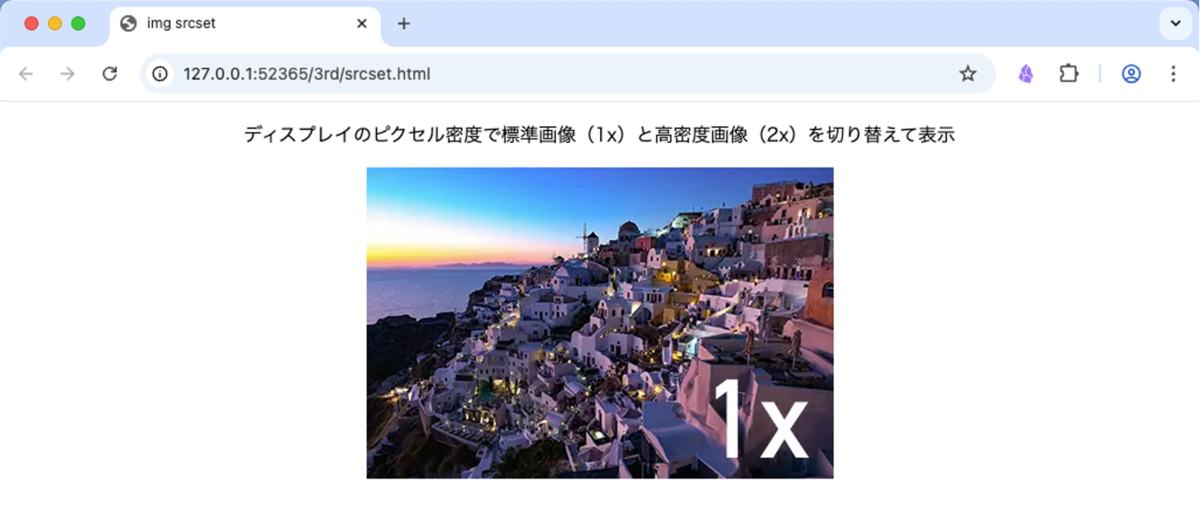The width and height of the screenshot is (1200, 515).
Task: Minimize the window with the yellow button
Action: pyautogui.click(x=55, y=24)
